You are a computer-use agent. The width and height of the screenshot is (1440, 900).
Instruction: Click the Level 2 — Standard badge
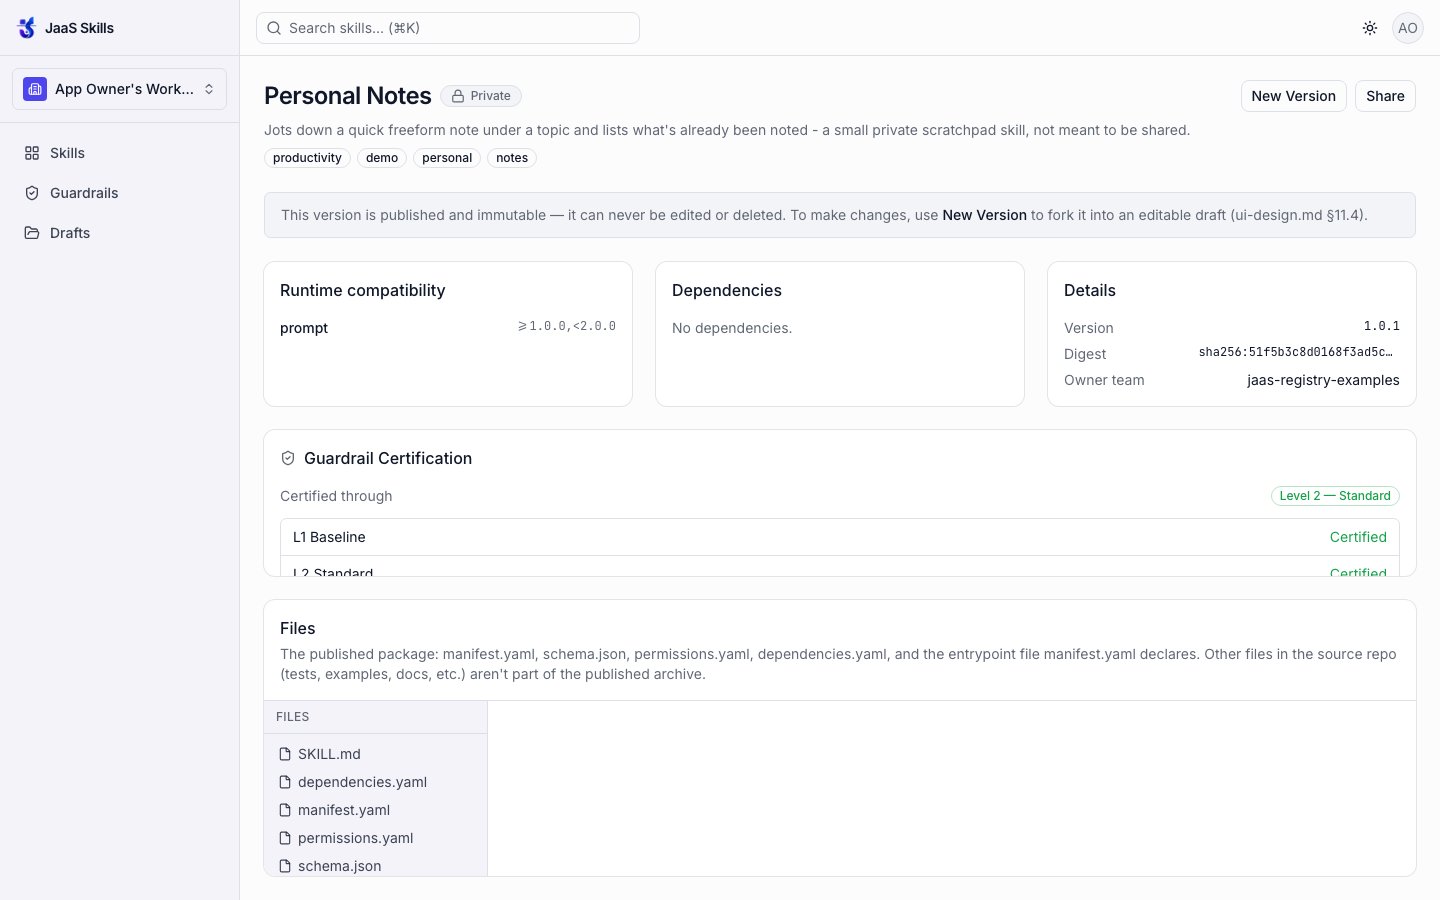[x=1335, y=496]
